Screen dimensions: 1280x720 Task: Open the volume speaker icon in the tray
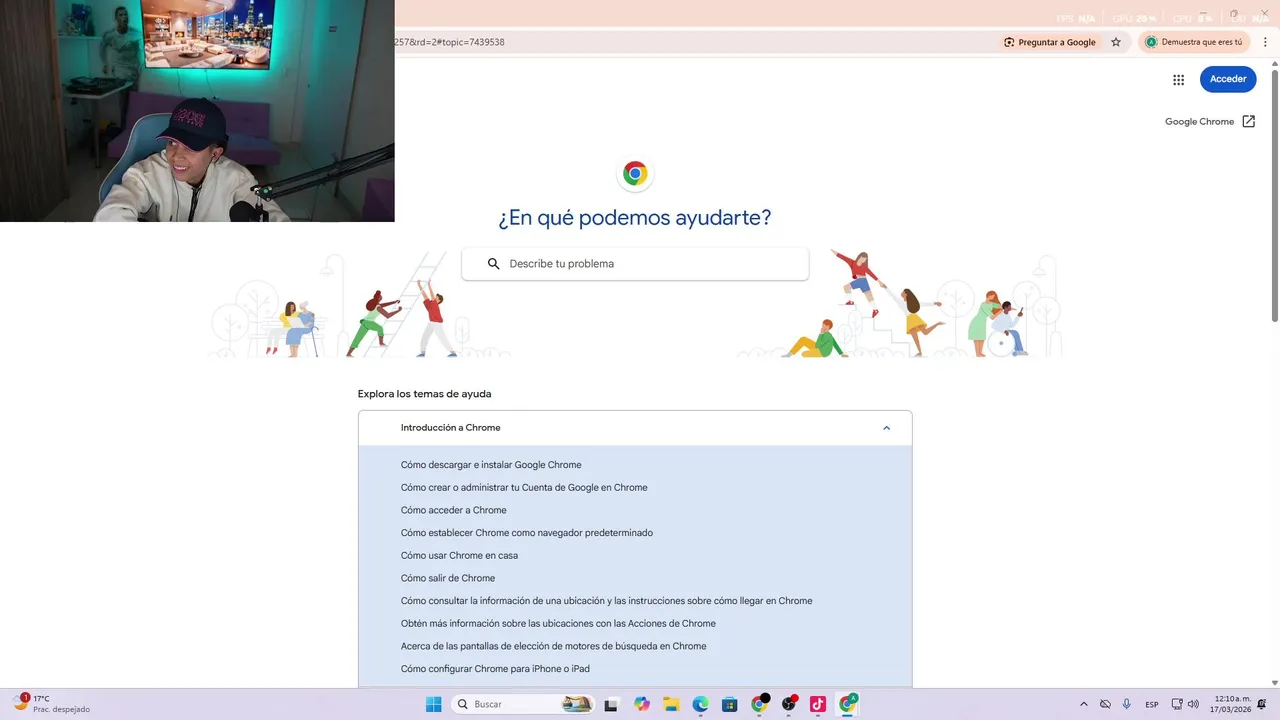pyautogui.click(x=1193, y=704)
